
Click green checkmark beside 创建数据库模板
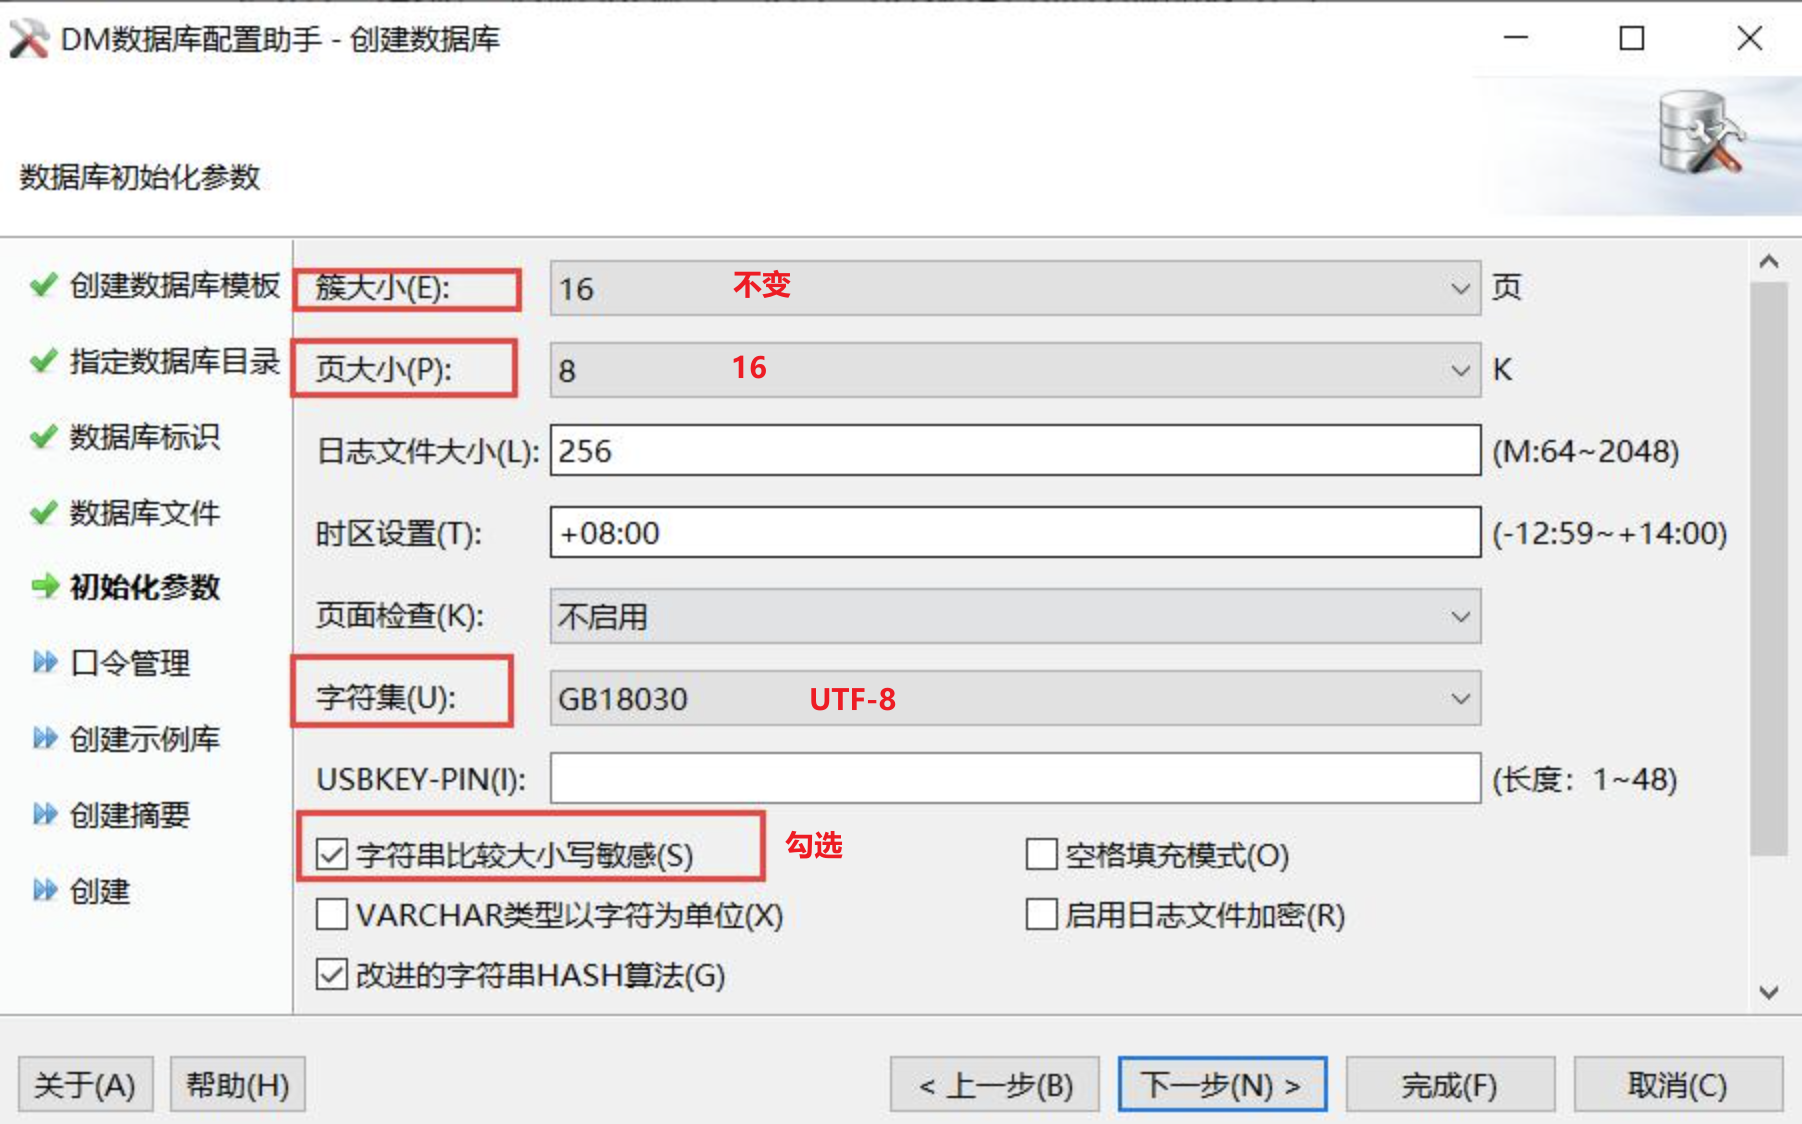pos(43,285)
